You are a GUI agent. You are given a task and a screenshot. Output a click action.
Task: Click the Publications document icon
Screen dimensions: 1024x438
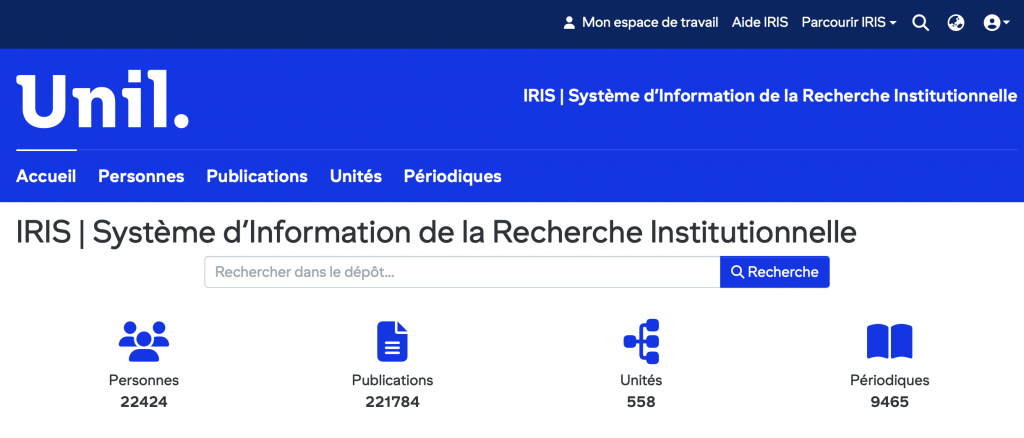click(392, 341)
